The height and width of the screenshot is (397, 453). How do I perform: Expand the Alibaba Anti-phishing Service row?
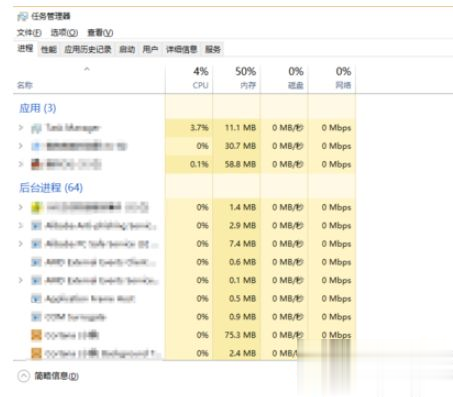21,226
